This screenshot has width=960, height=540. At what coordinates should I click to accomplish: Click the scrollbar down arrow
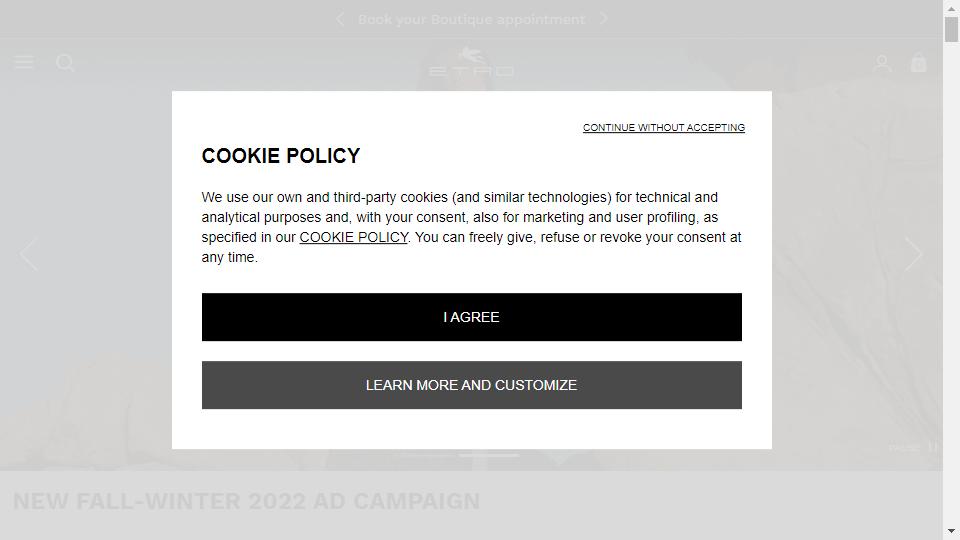(x=951, y=531)
